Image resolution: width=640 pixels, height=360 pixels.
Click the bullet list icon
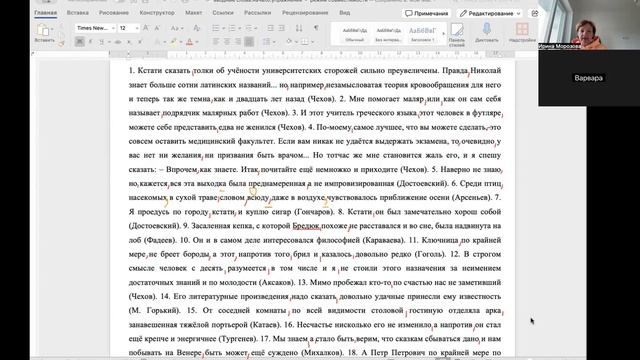pos(216,28)
